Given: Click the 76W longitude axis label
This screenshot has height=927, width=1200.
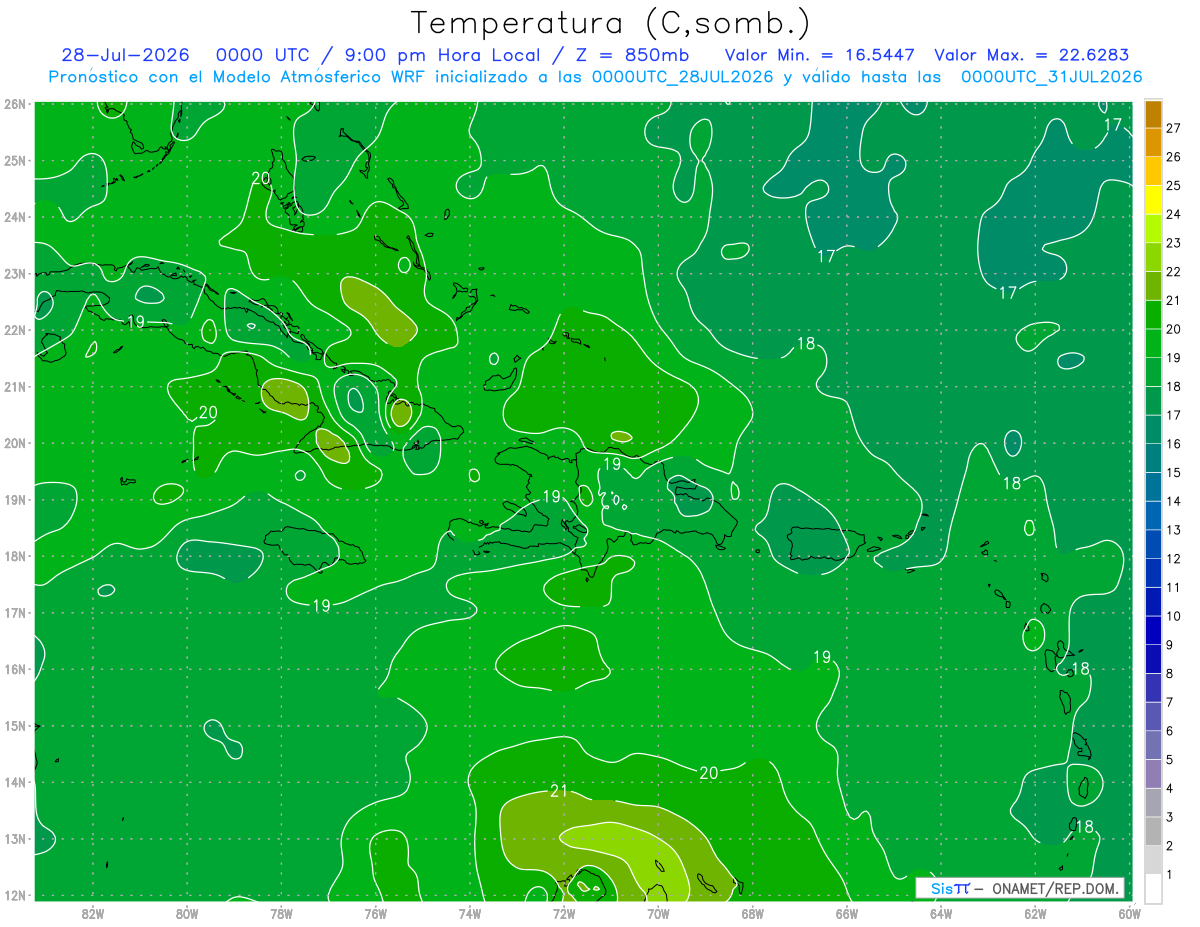Looking at the screenshot, I should (x=375, y=913).
